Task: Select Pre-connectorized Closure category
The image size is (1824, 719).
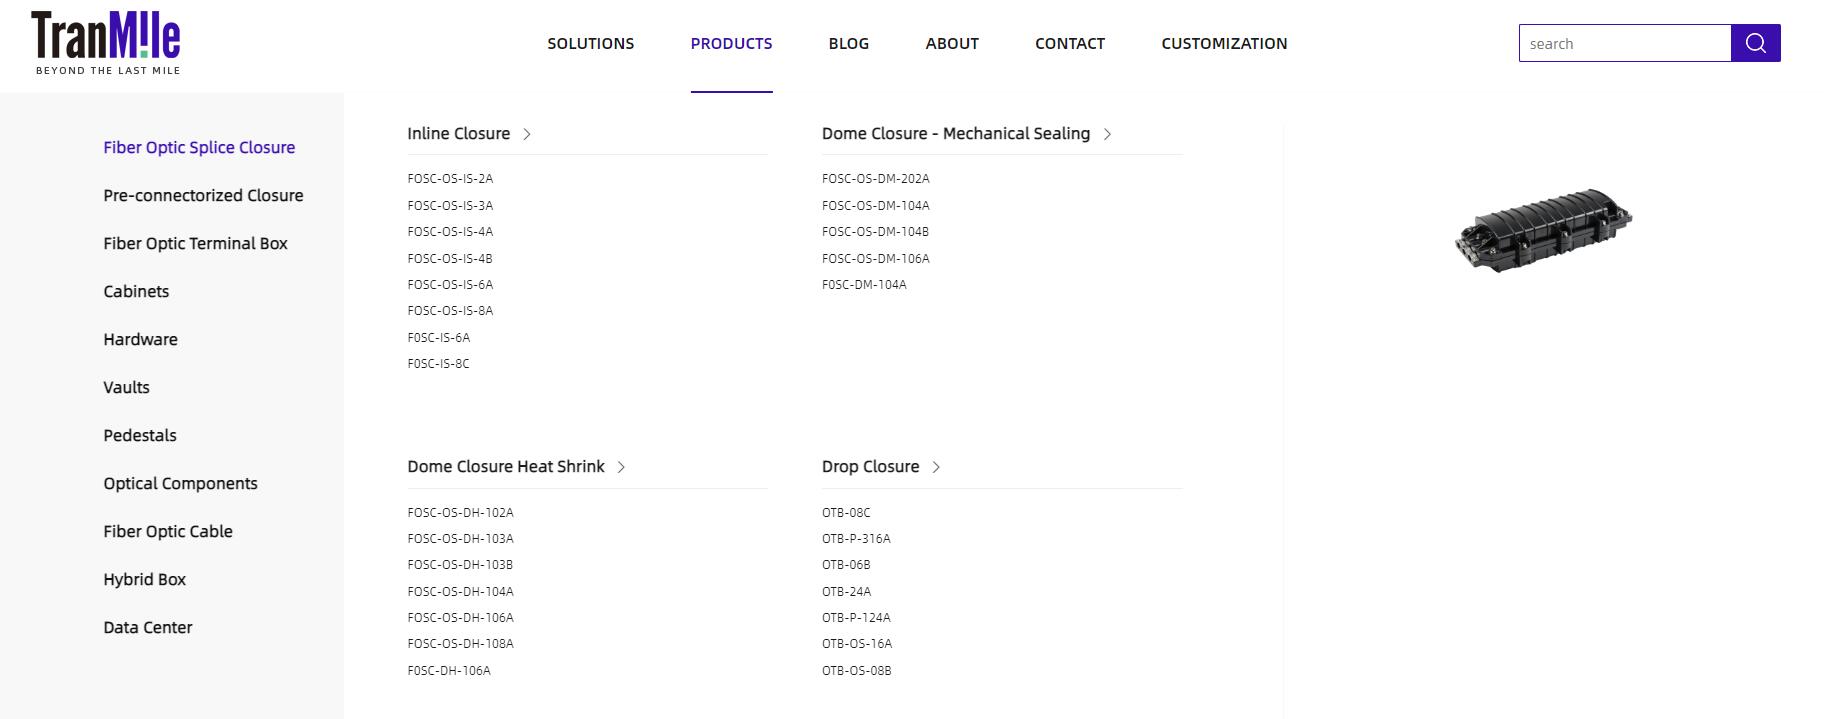Action: [x=203, y=195]
